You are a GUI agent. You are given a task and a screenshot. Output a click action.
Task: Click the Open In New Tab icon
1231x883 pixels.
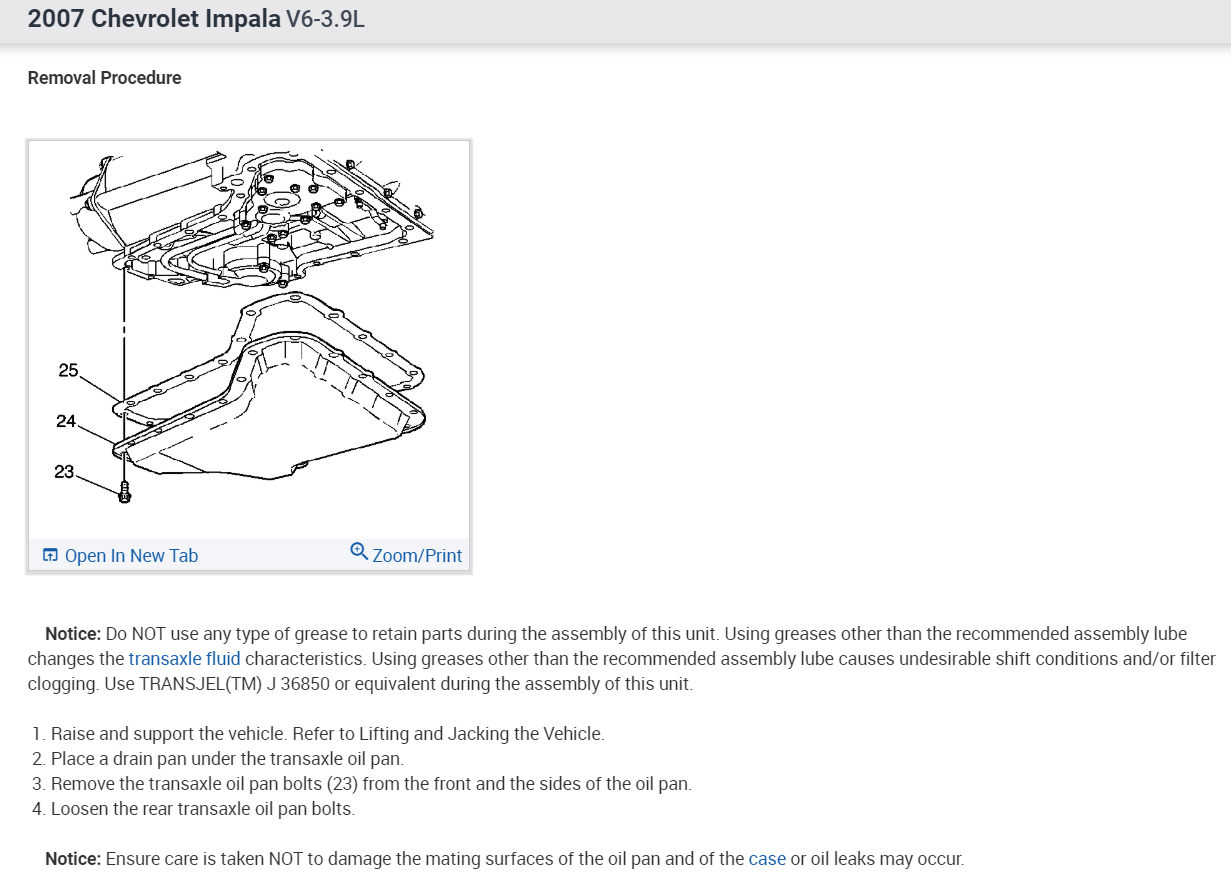click(50, 556)
